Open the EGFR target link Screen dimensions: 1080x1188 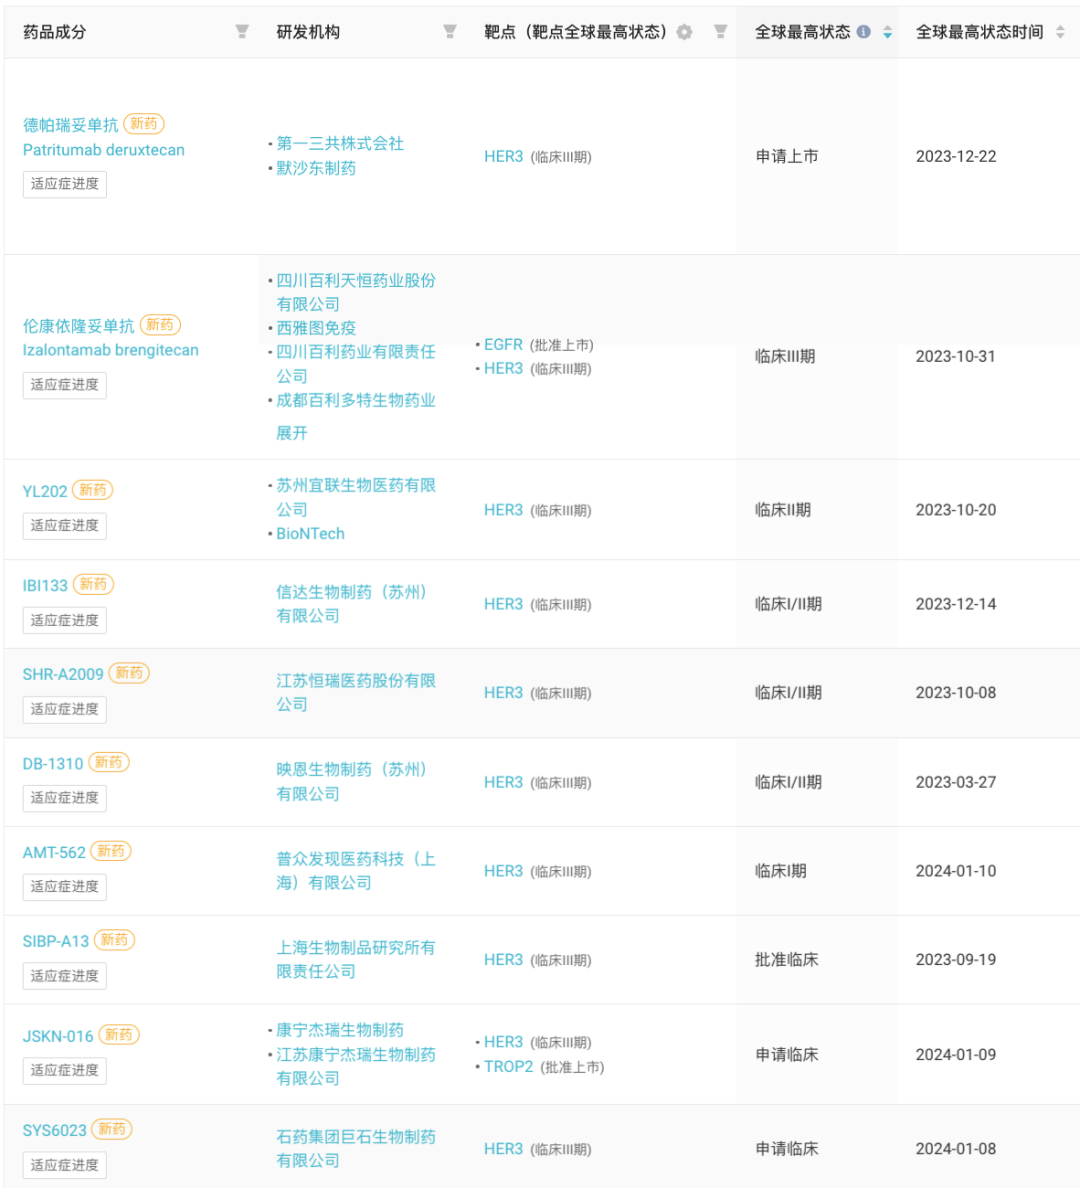(x=503, y=345)
